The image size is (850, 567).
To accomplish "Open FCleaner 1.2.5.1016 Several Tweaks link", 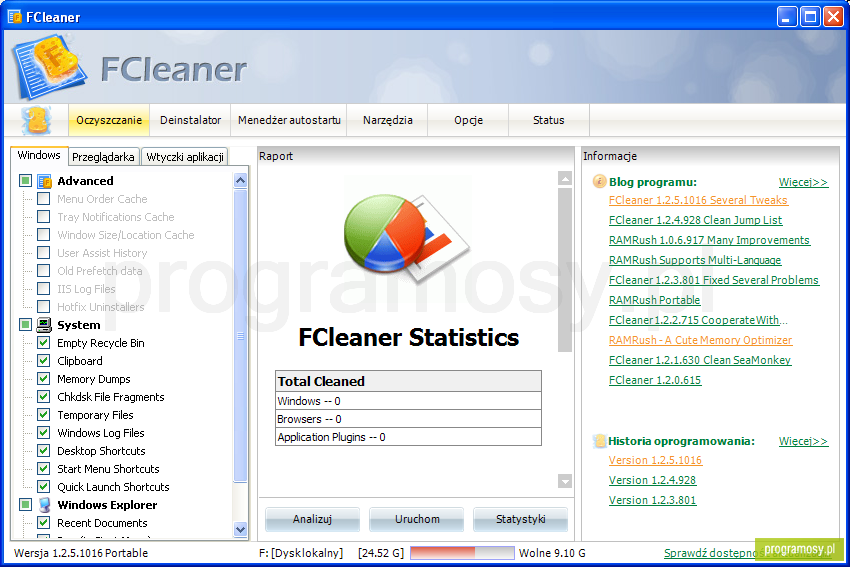I will pyautogui.click(x=698, y=200).
